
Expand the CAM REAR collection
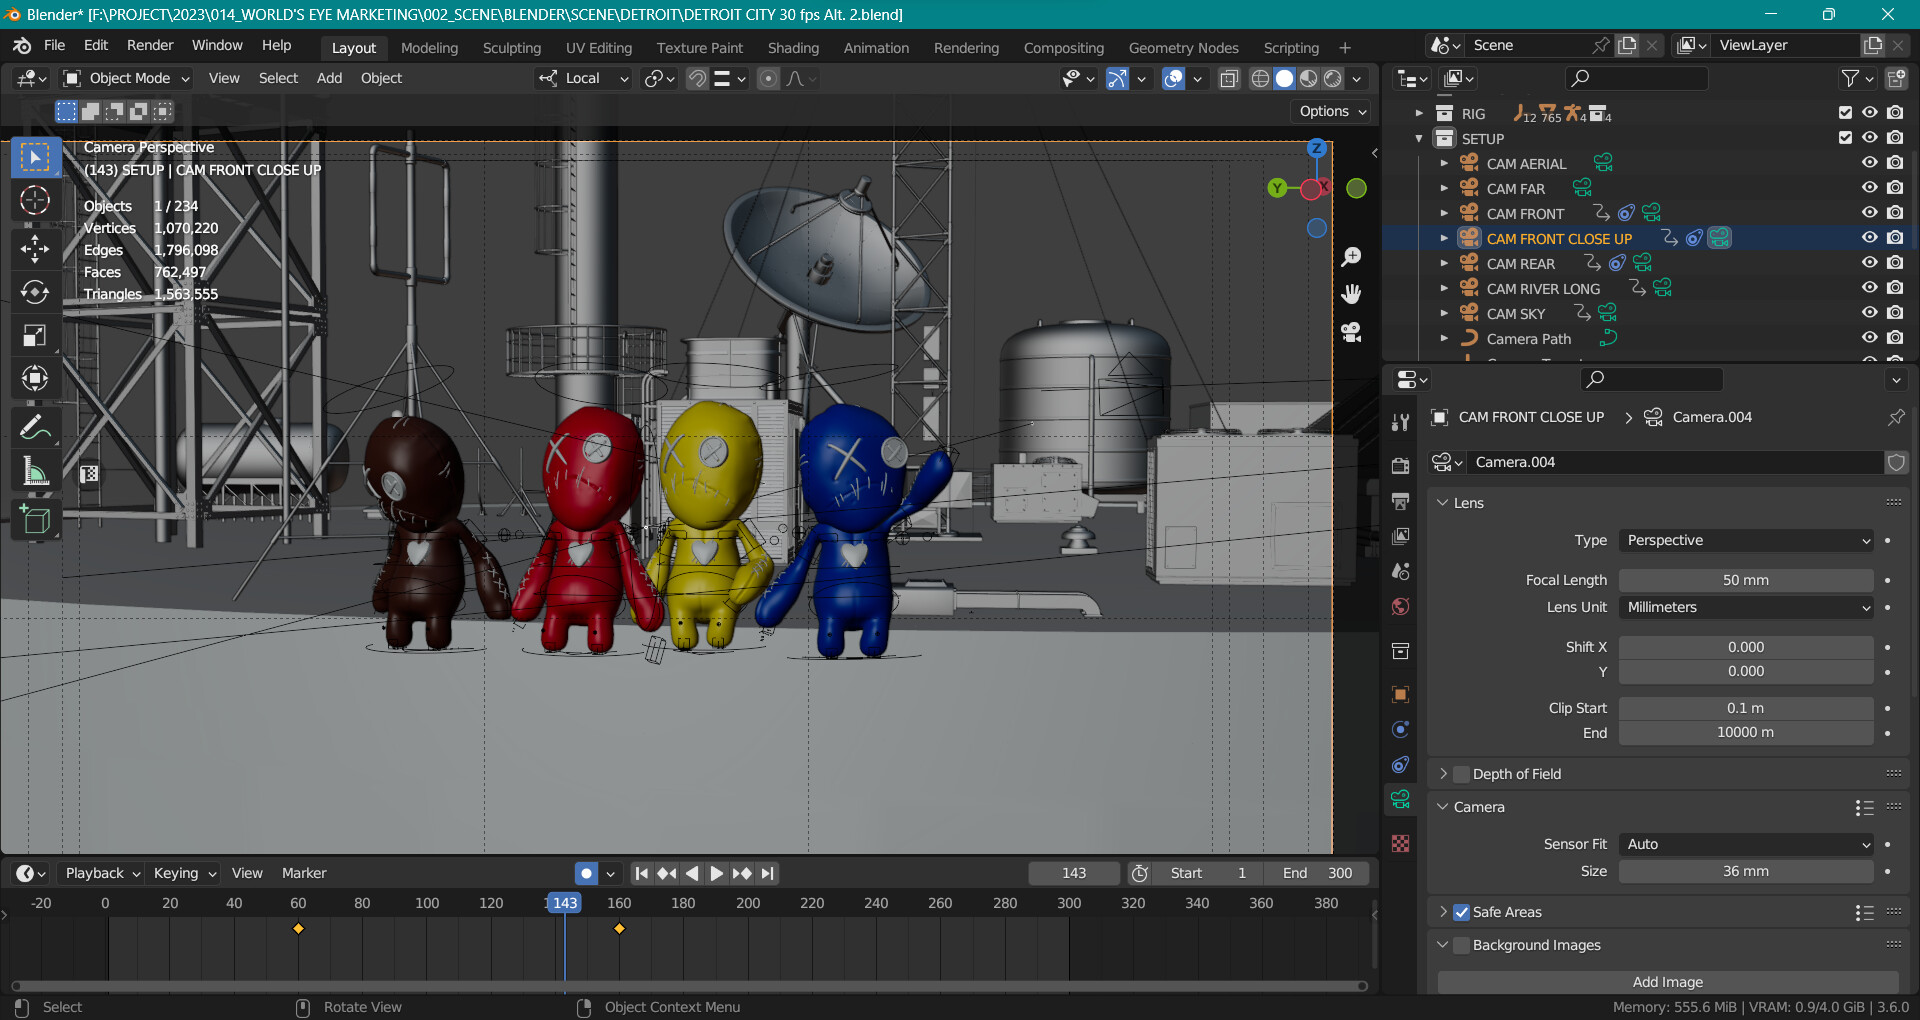[1444, 264]
